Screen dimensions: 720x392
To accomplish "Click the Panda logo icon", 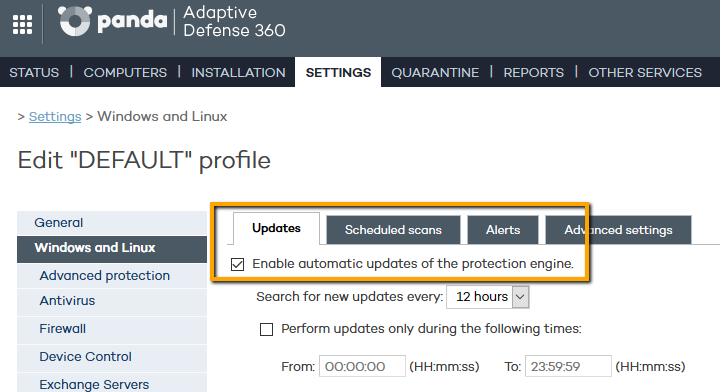I will (74, 21).
